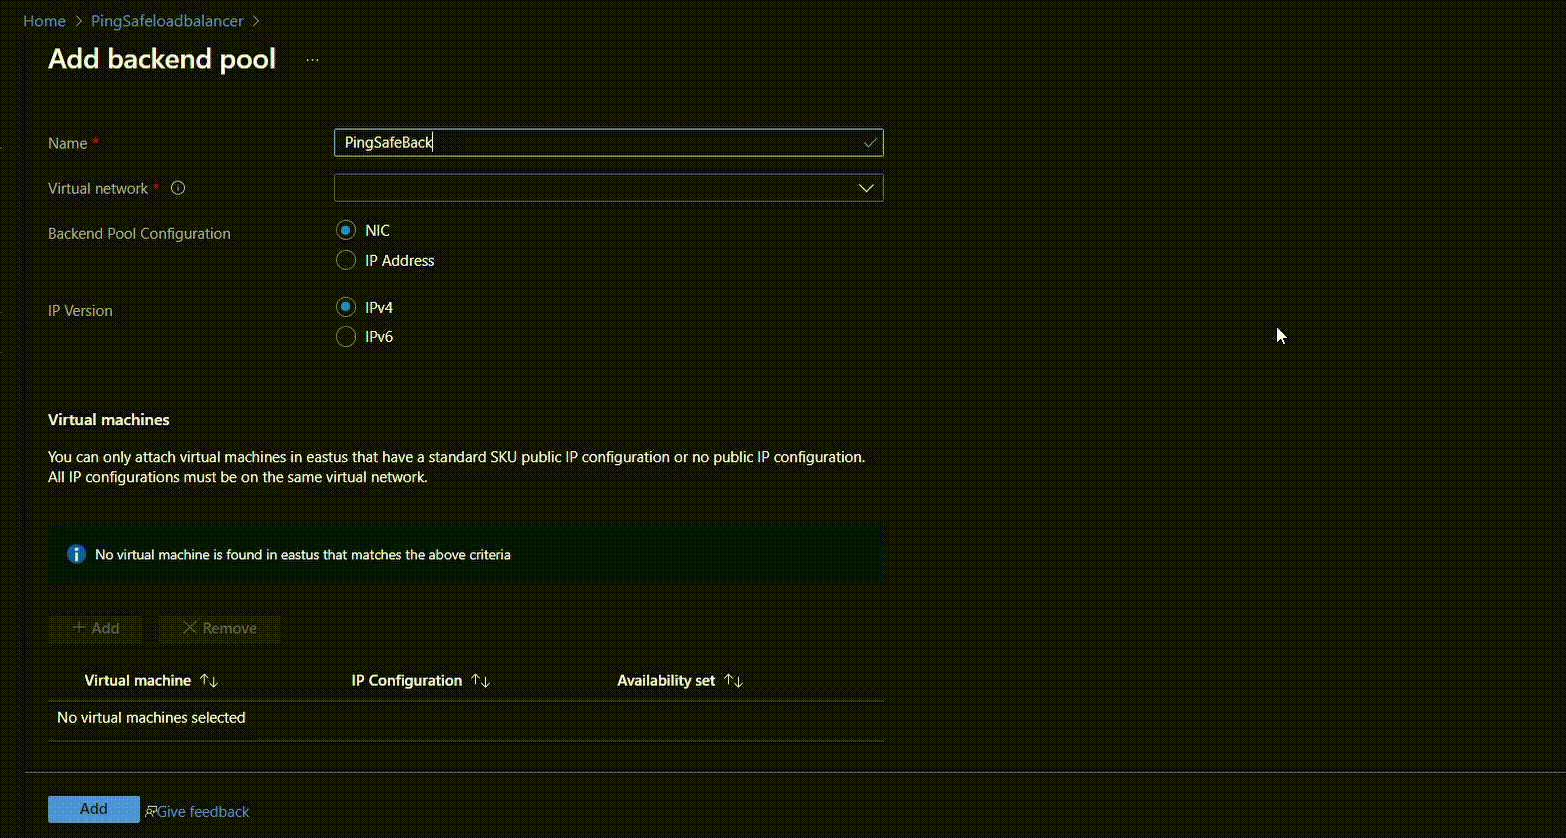Viewport: 1566px width, 838px height.
Task: Expand the Virtual network dropdown
Action: (600, 188)
